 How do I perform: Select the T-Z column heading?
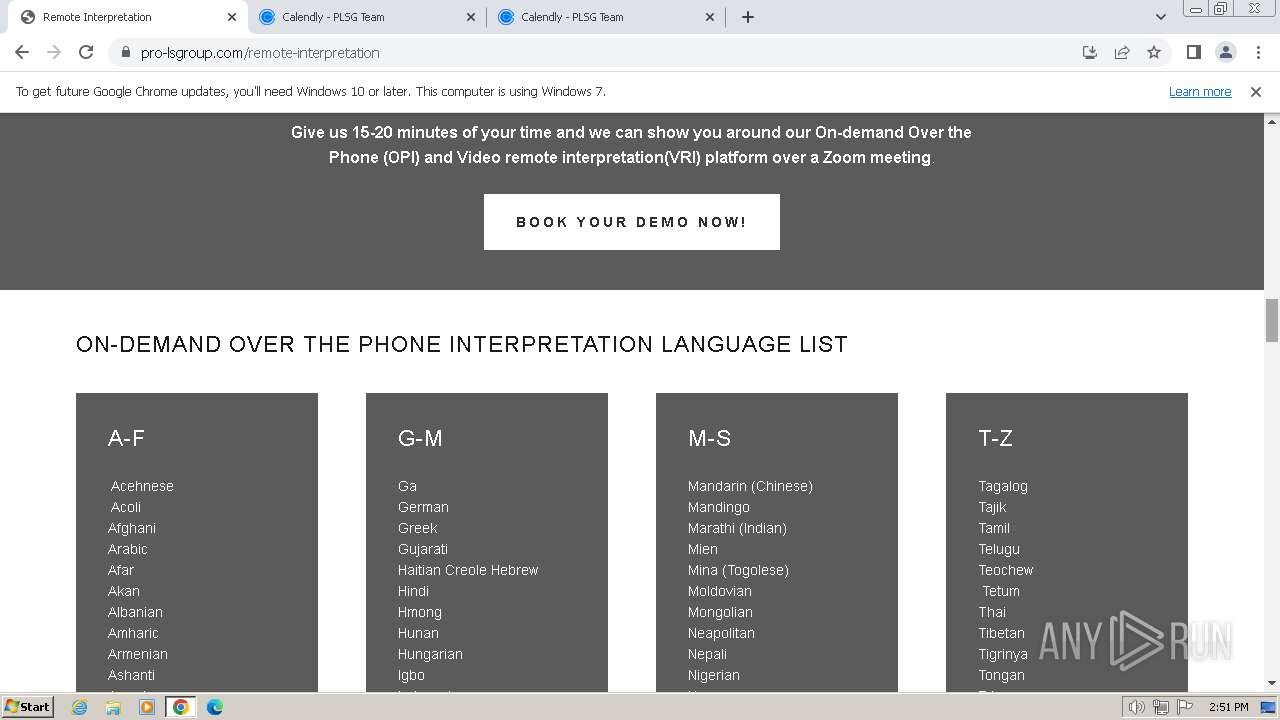click(996, 438)
